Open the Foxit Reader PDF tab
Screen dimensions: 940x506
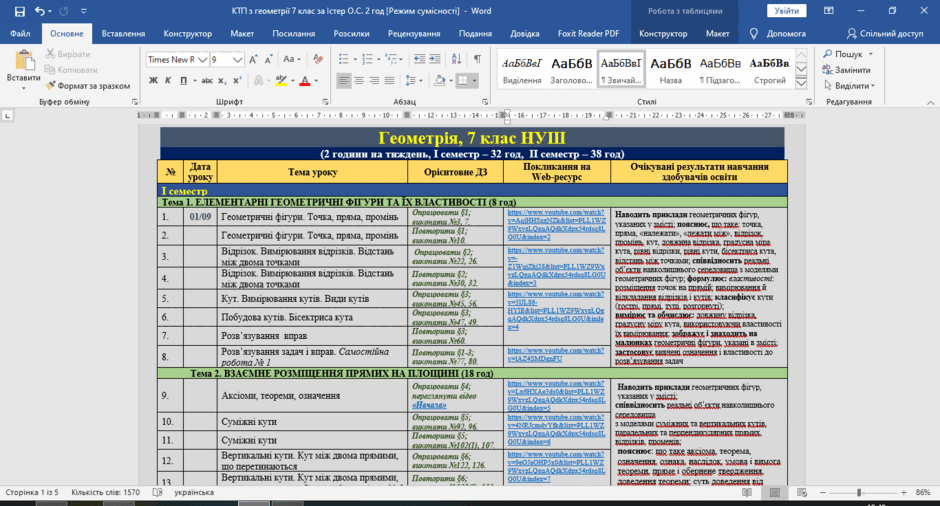coord(588,34)
